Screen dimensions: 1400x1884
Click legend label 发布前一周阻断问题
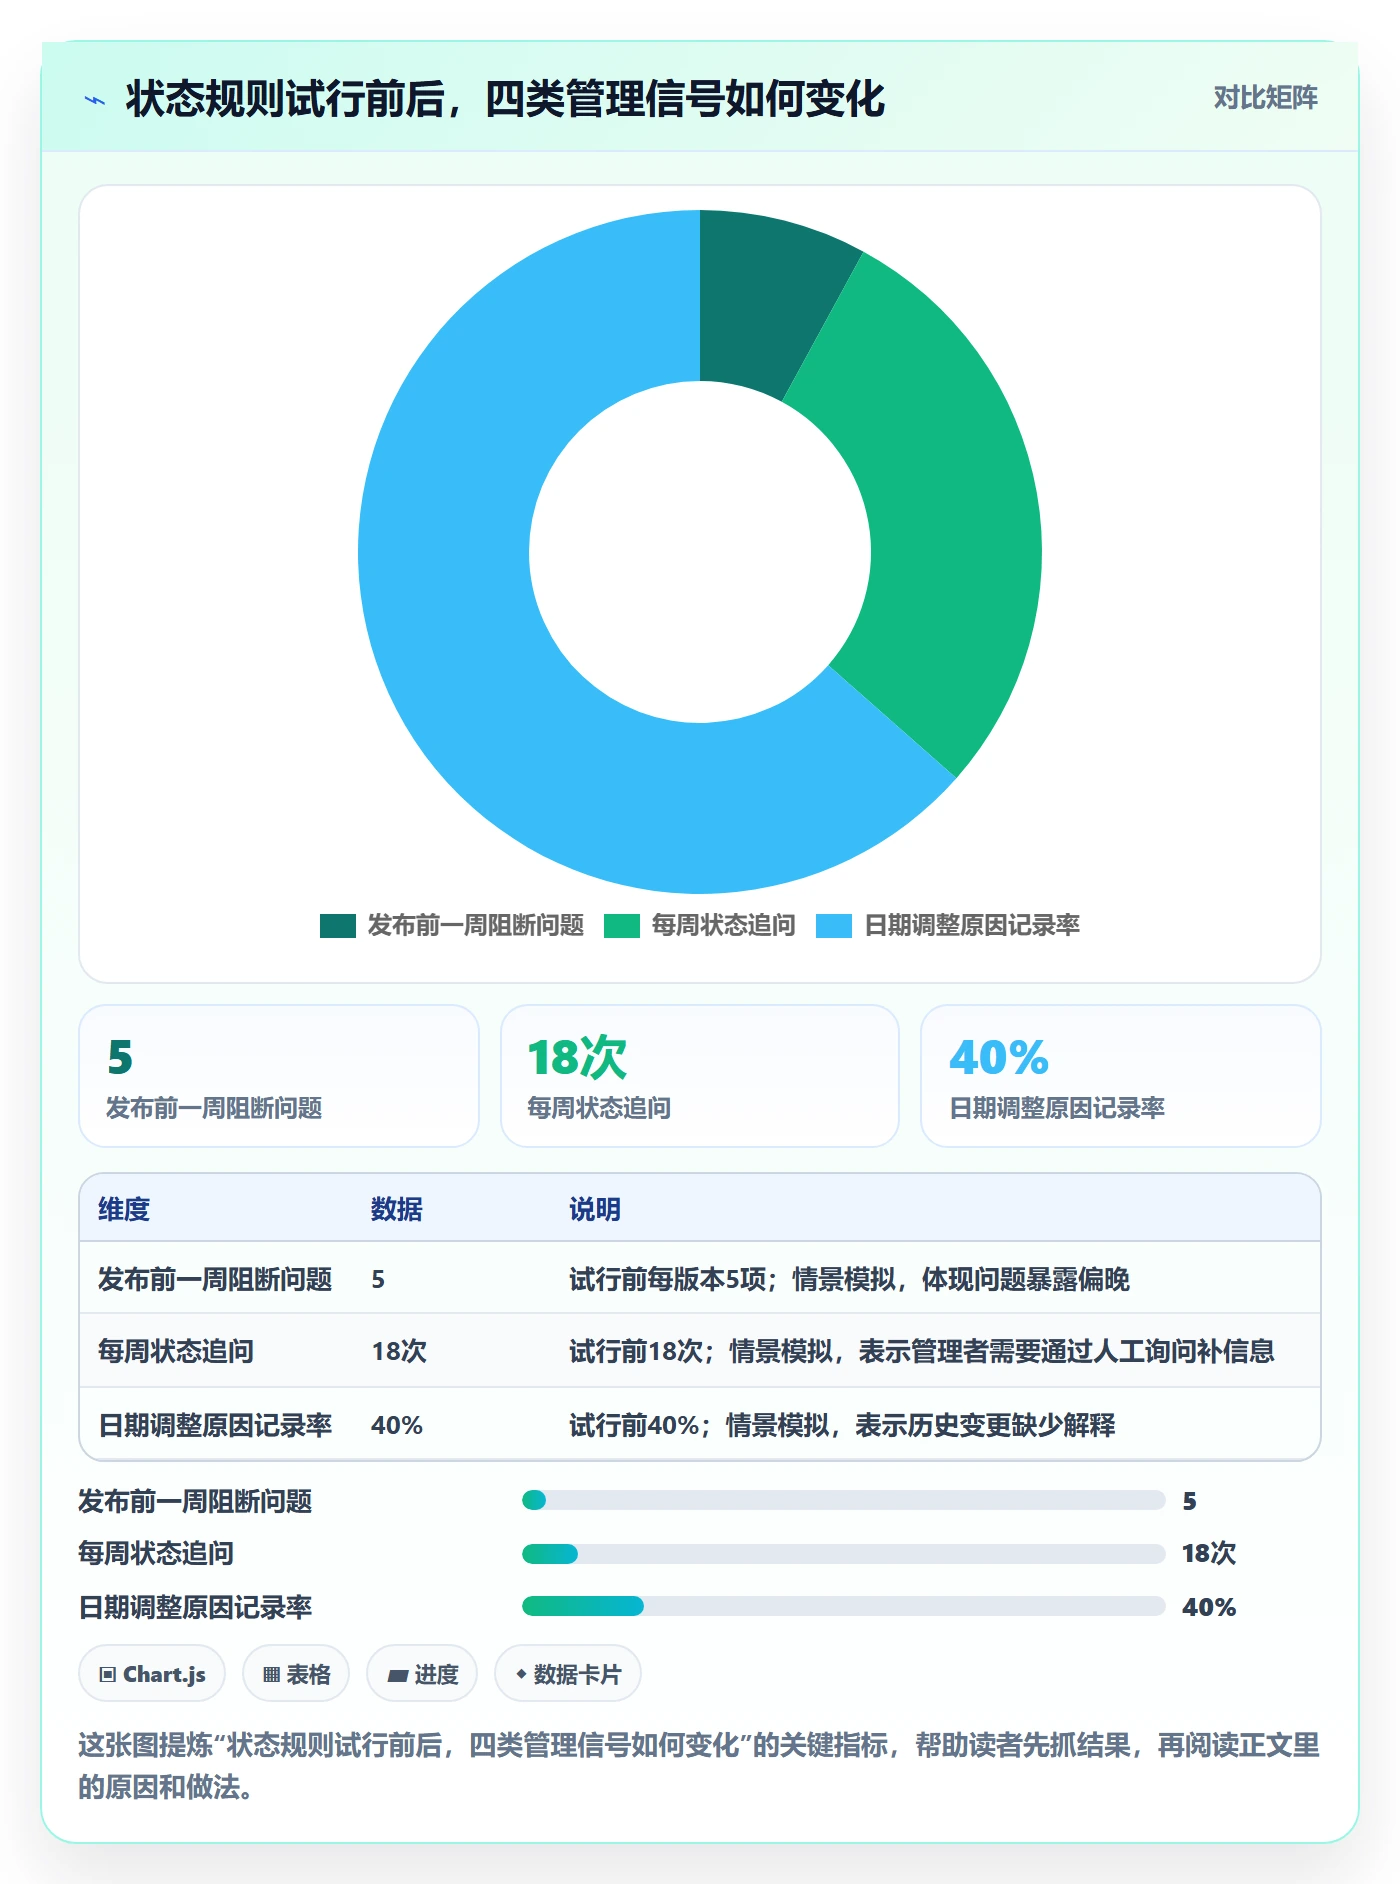point(476,926)
